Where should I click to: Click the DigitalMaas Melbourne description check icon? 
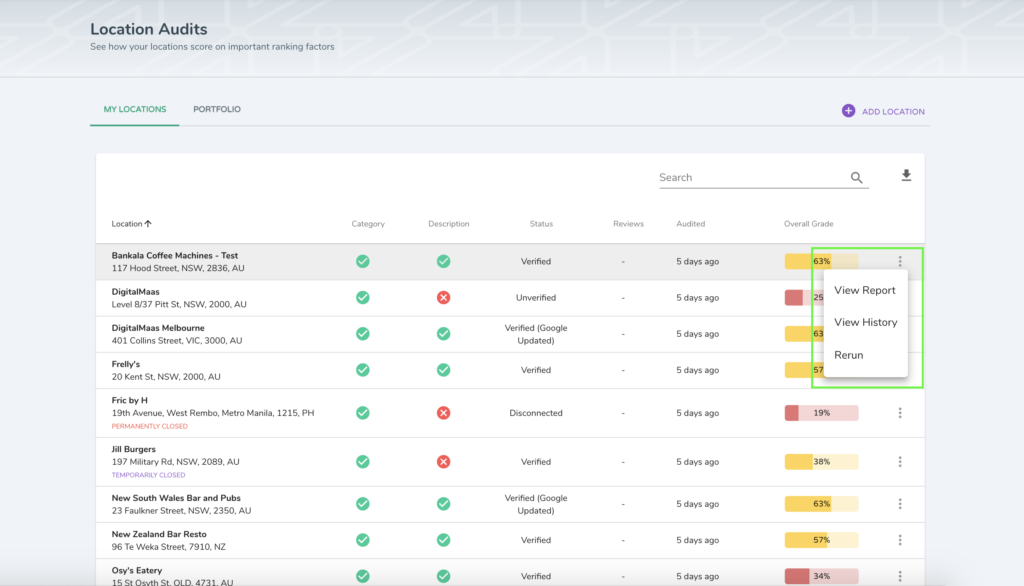pyautogui.click(x=443, y=334)
